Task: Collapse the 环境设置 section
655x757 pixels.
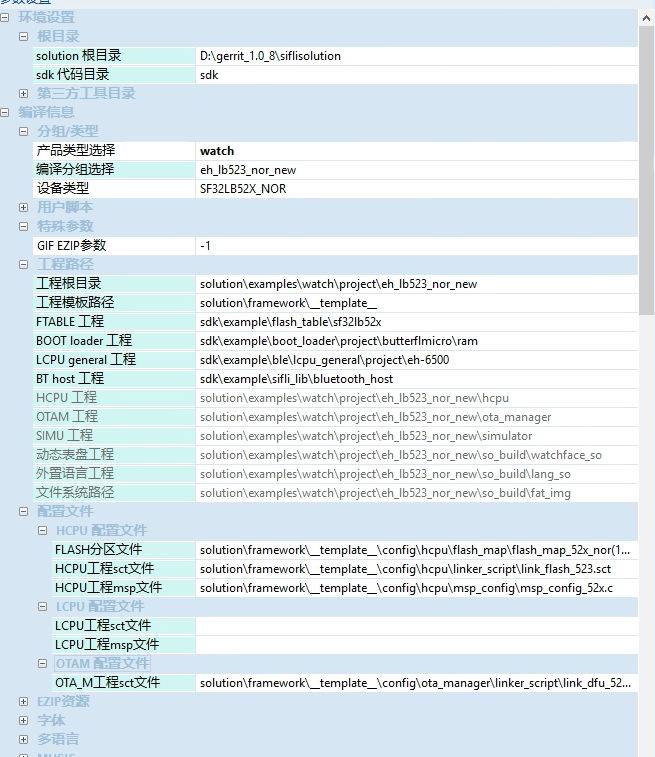Action: [5, 17]
